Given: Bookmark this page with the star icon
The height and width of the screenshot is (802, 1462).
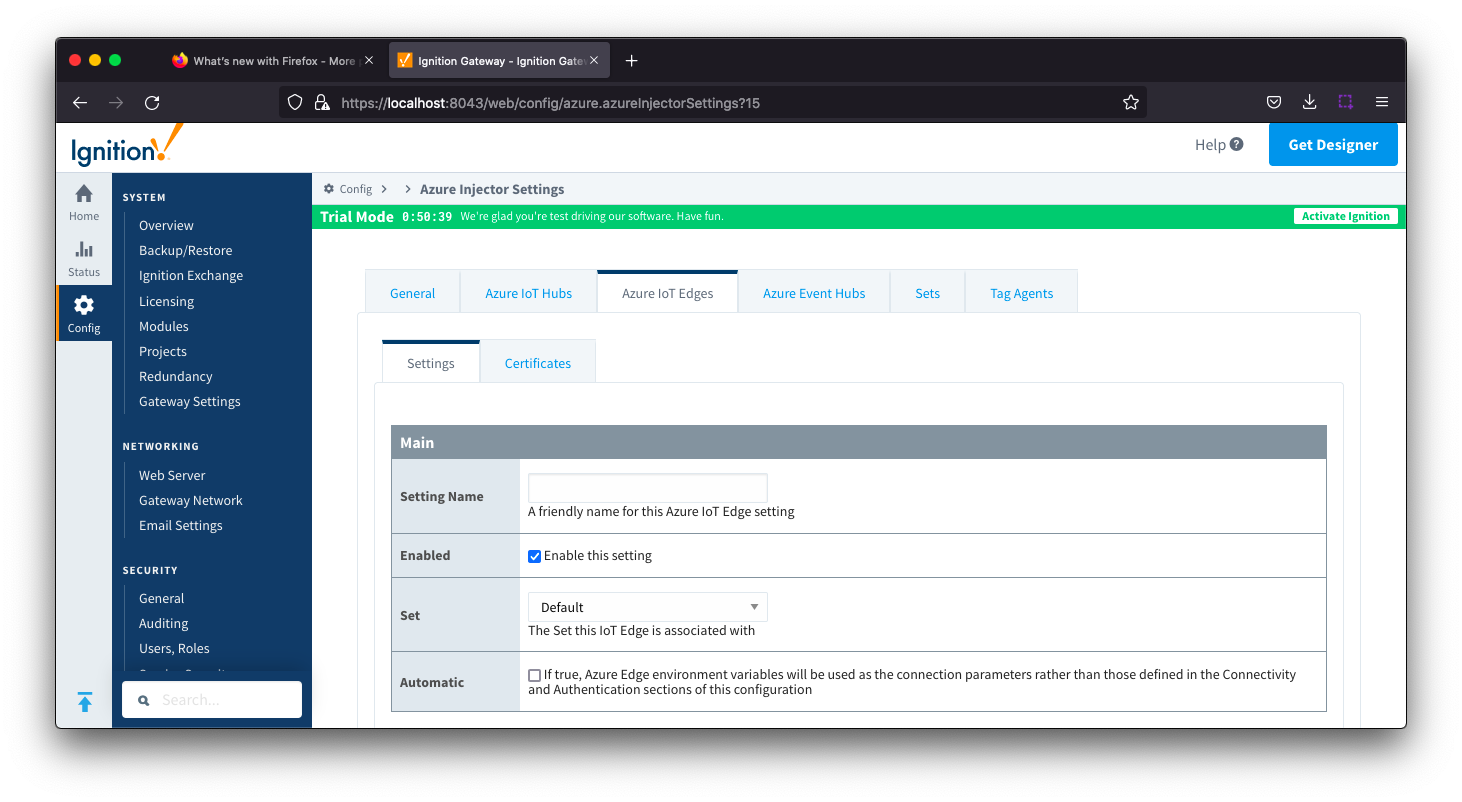Looking at the screenshot, I should click(1130, 102).
